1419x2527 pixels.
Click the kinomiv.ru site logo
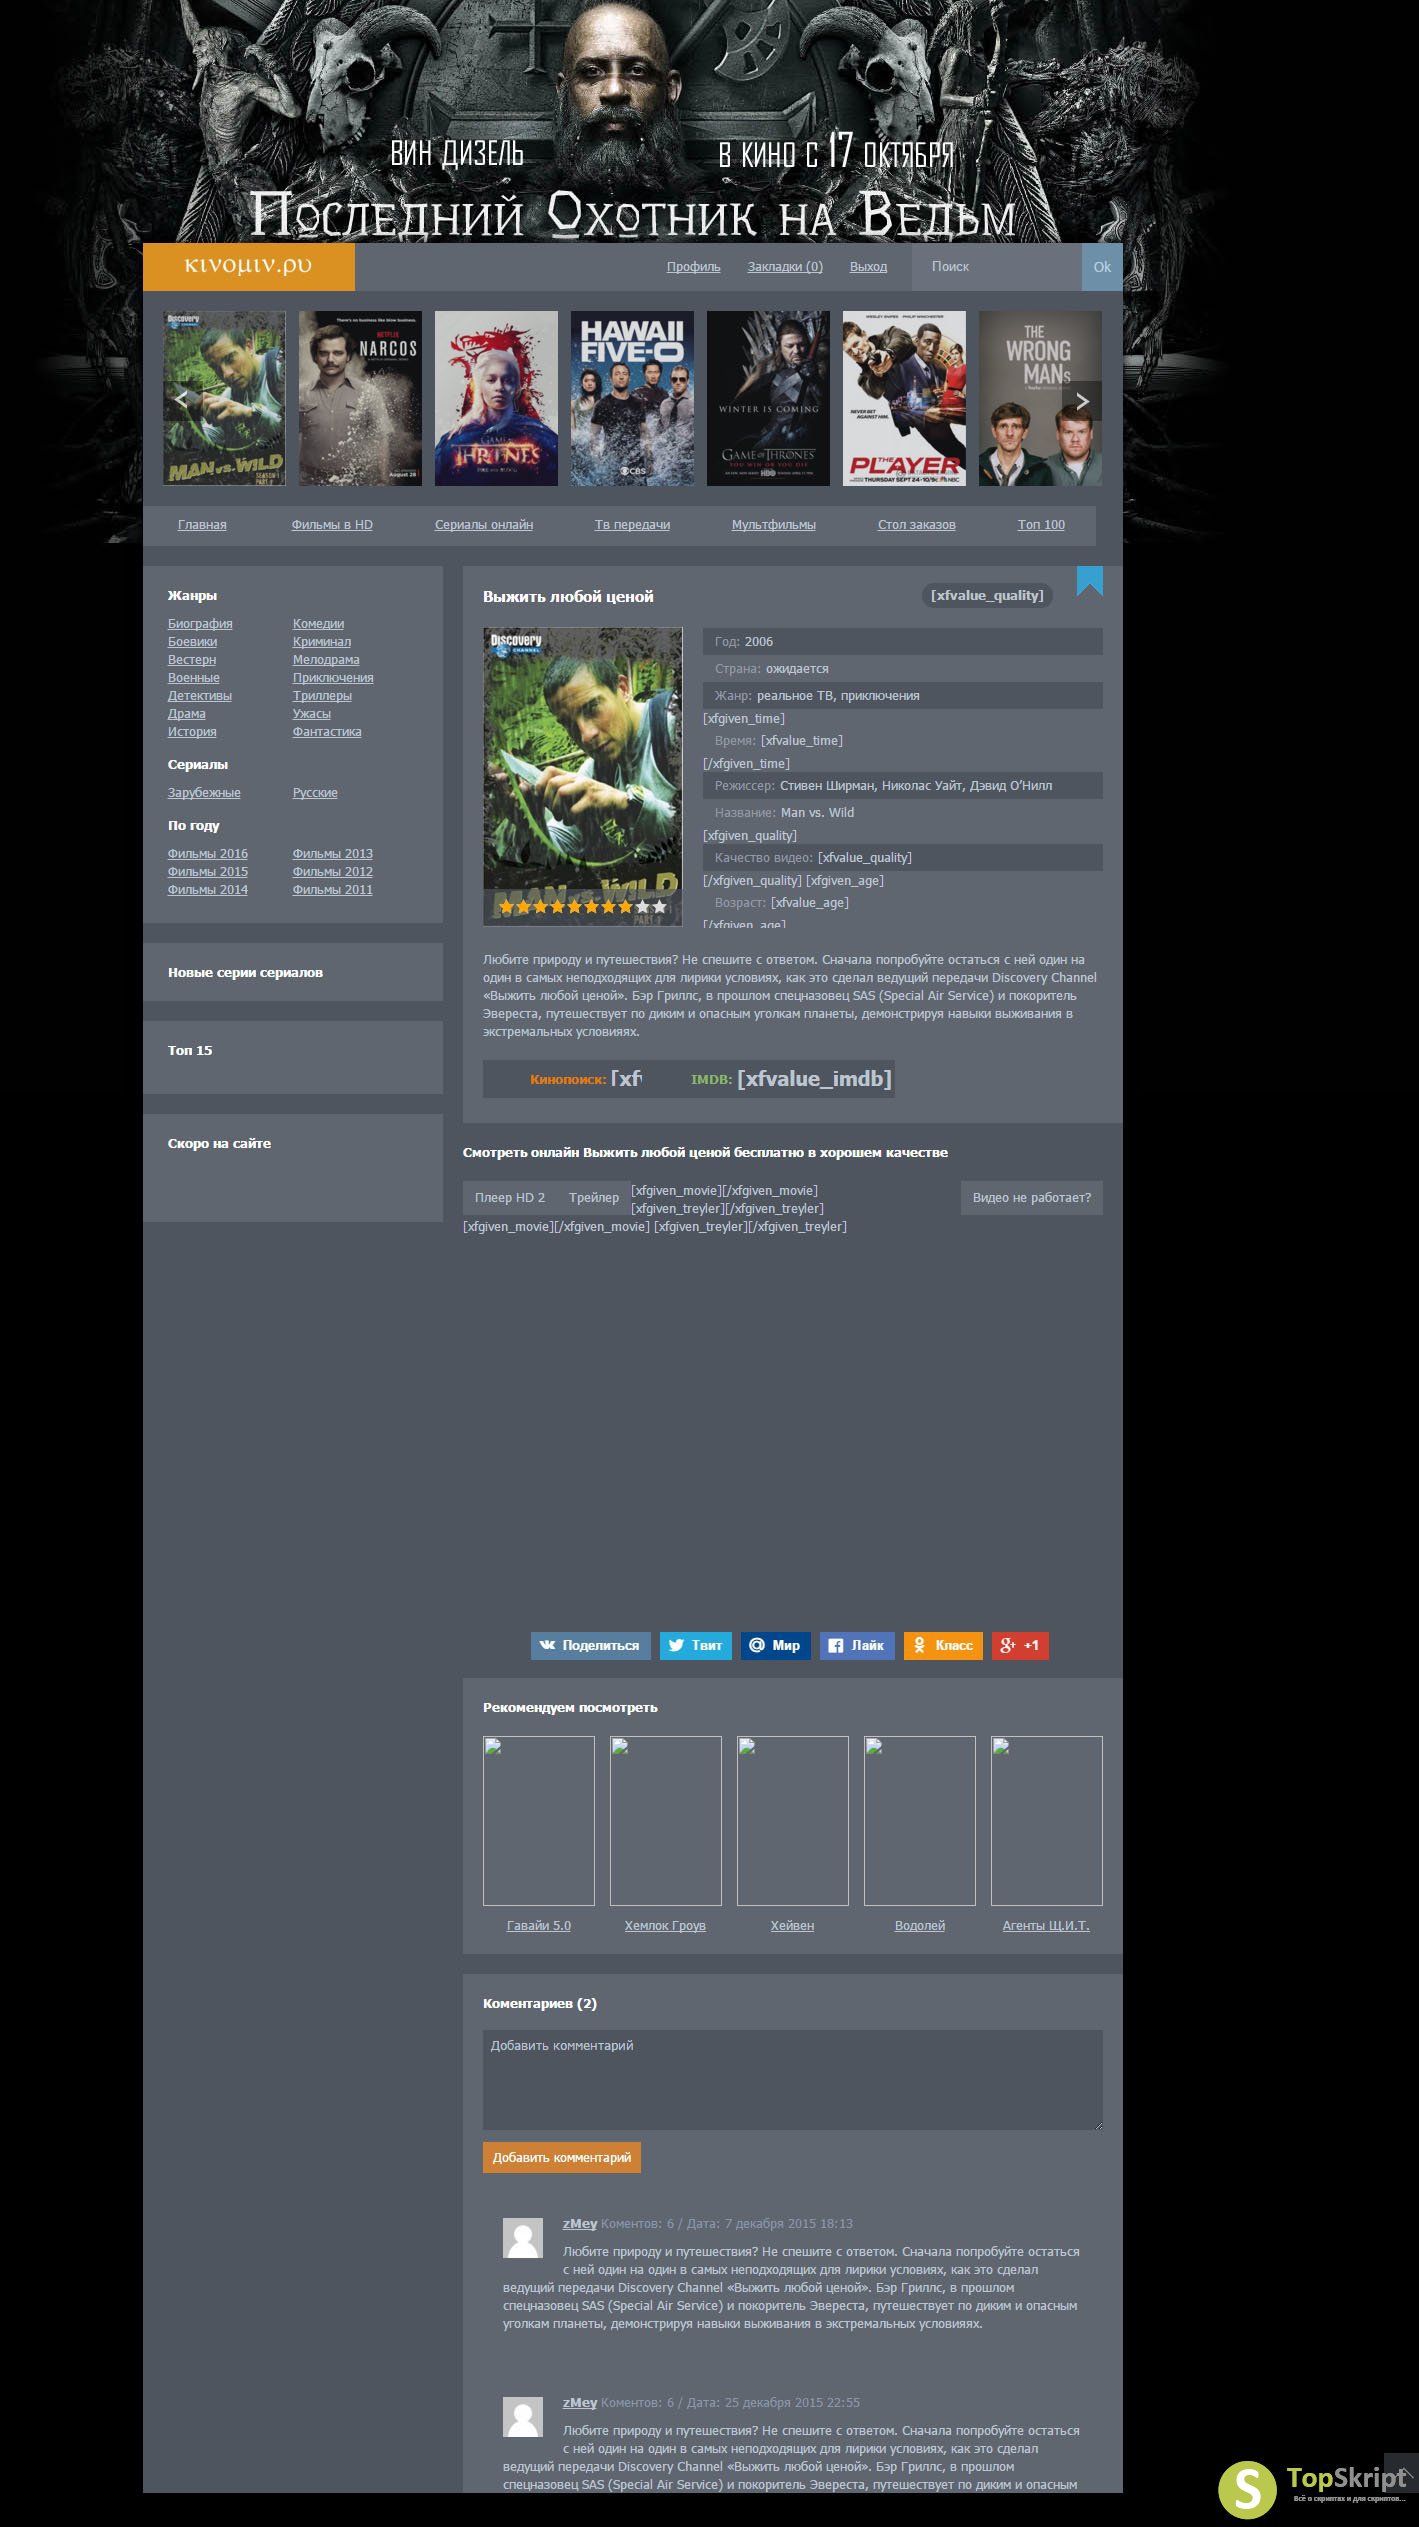pos(248,266)
